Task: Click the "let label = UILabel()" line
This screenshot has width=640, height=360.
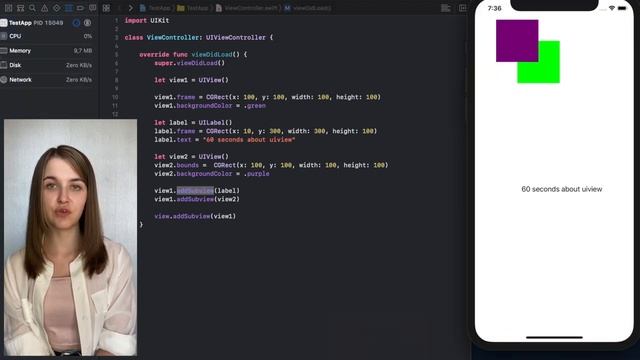Action: pyautogui.click(x=193, y=122)
